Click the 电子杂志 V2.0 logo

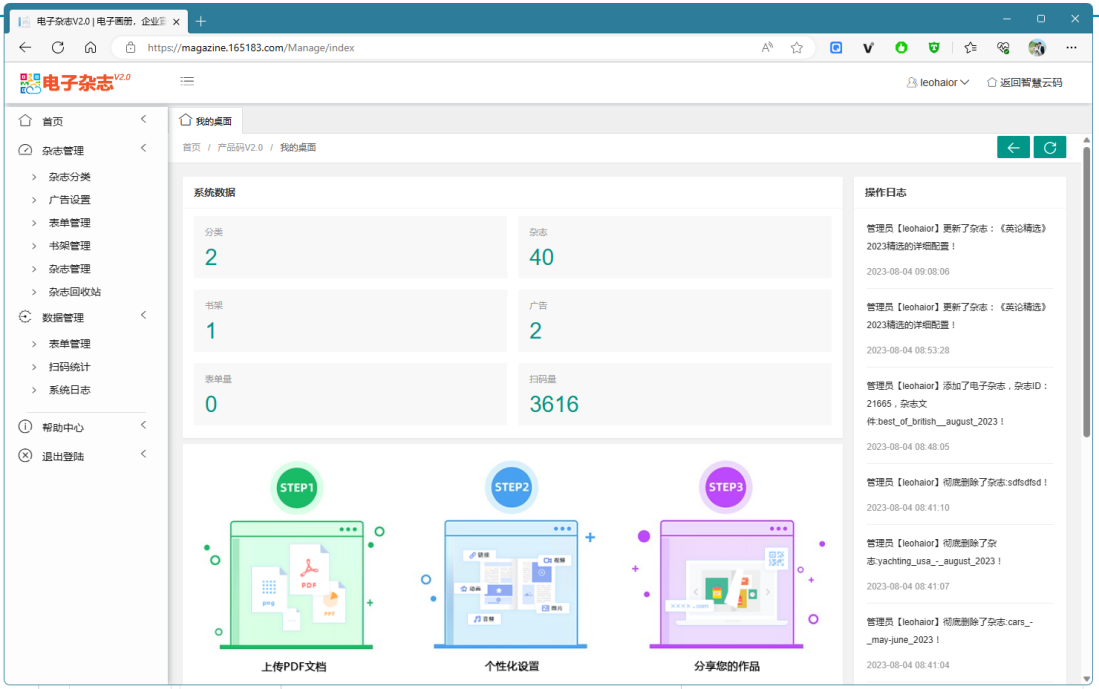tap(75, 83)
